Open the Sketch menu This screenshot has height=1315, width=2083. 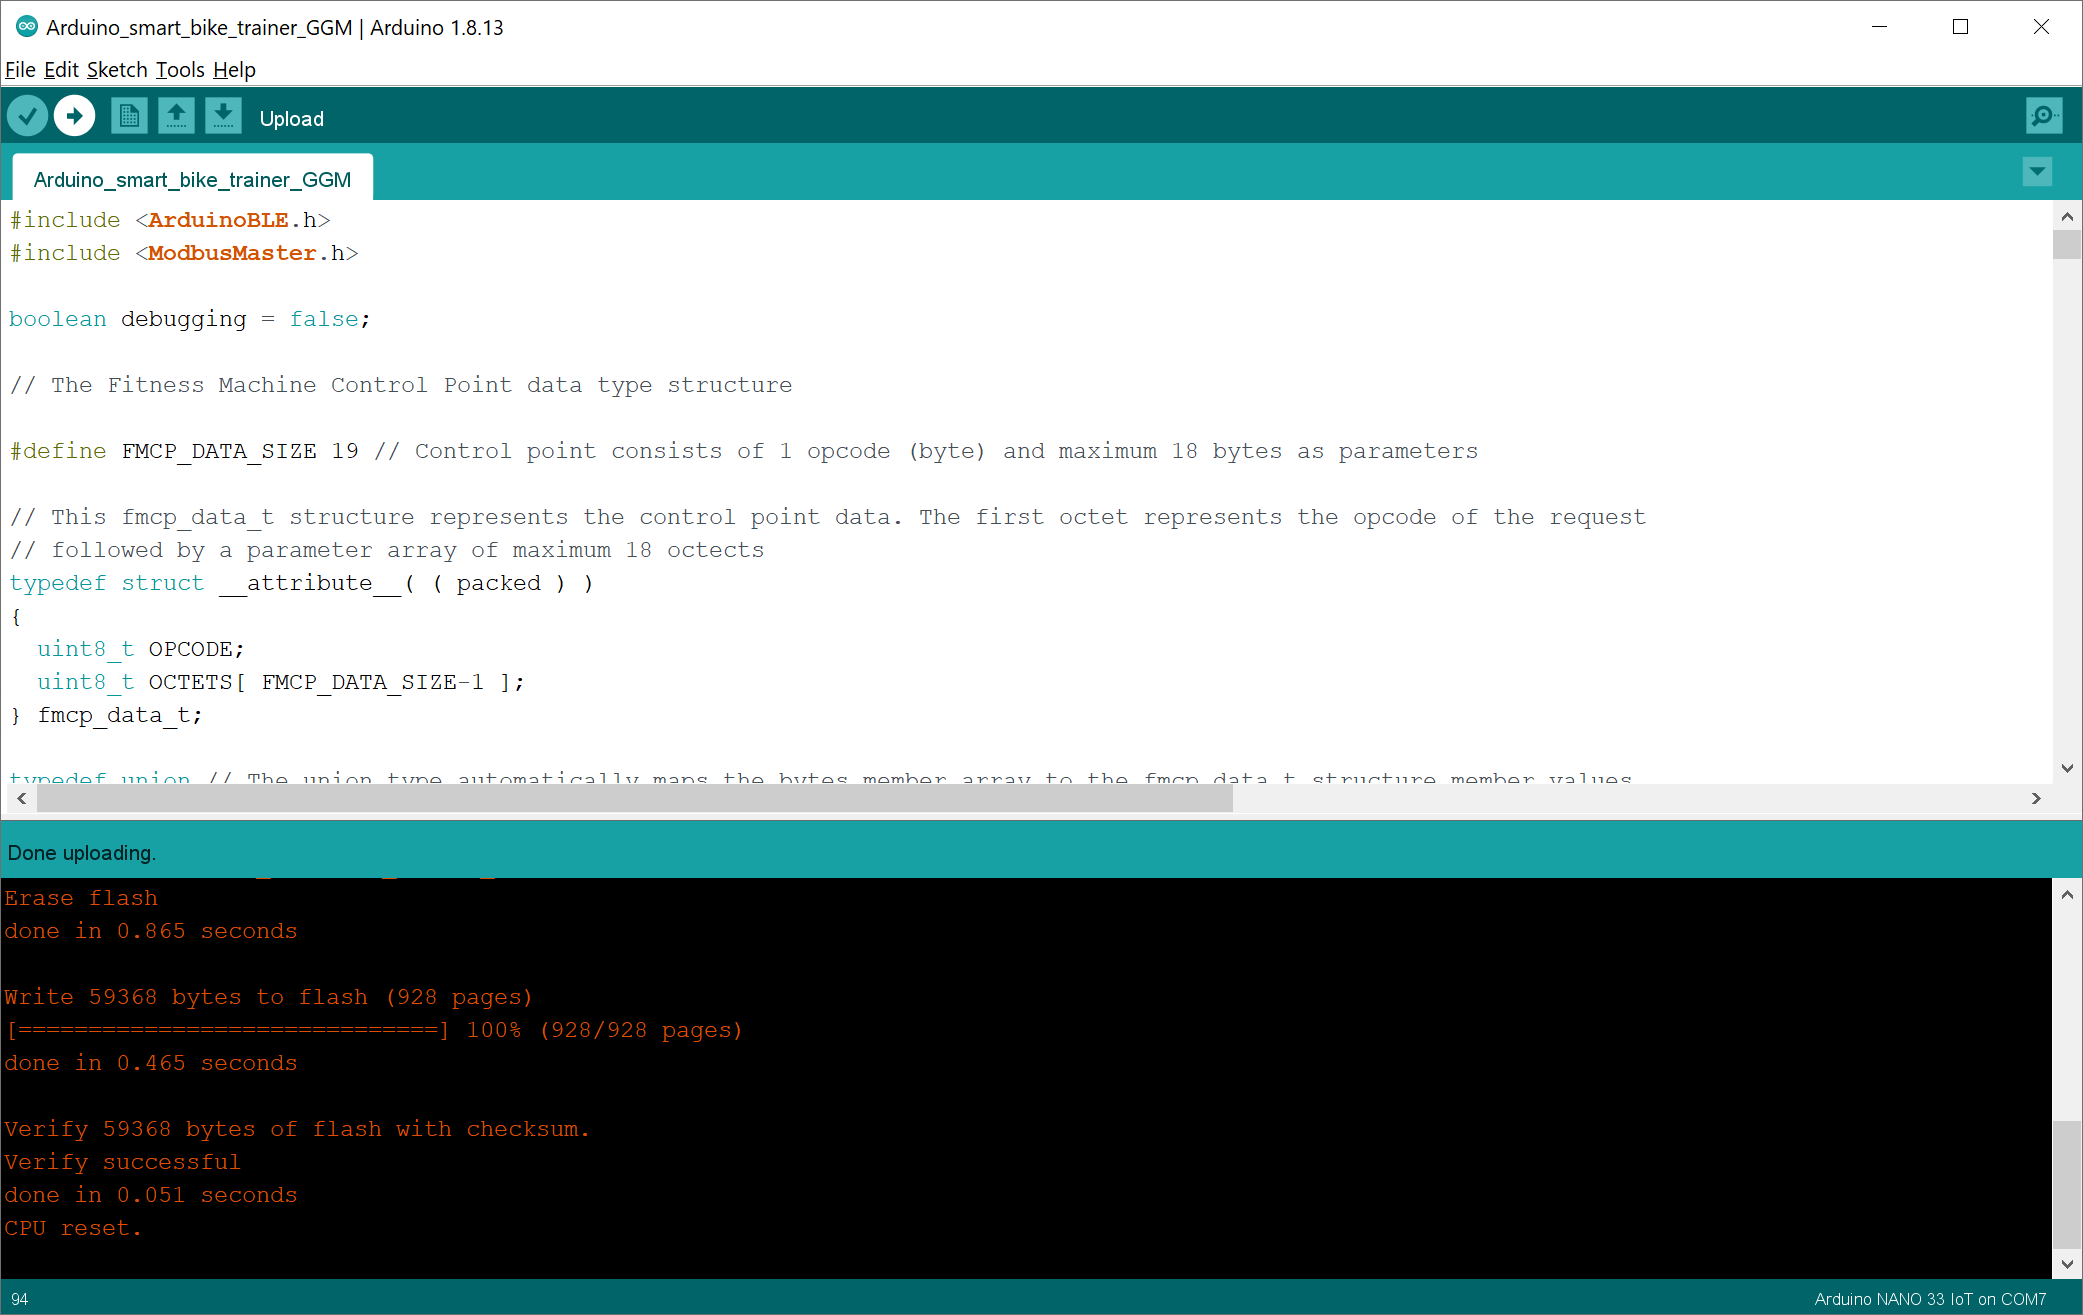(x=117, y=69)
